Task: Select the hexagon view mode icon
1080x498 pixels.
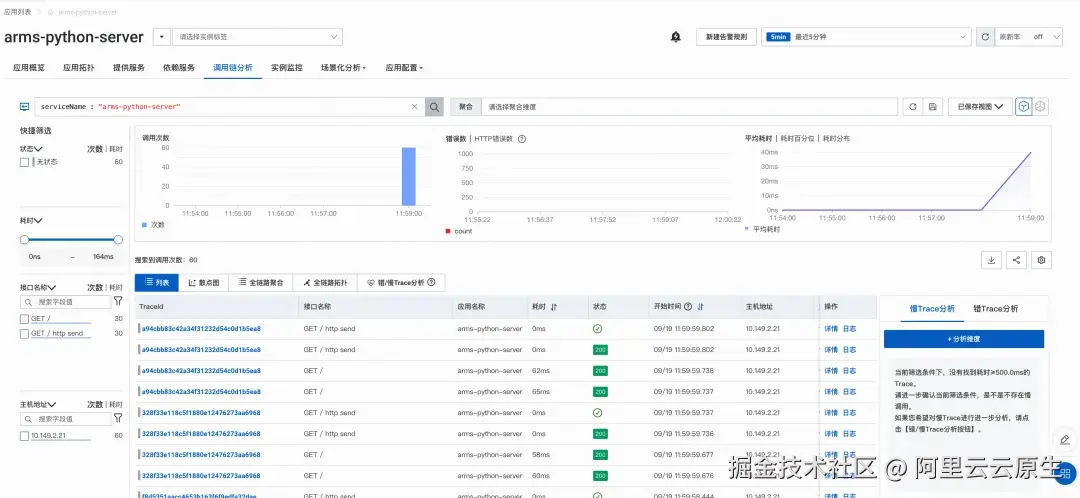Action: [1024, 107]
